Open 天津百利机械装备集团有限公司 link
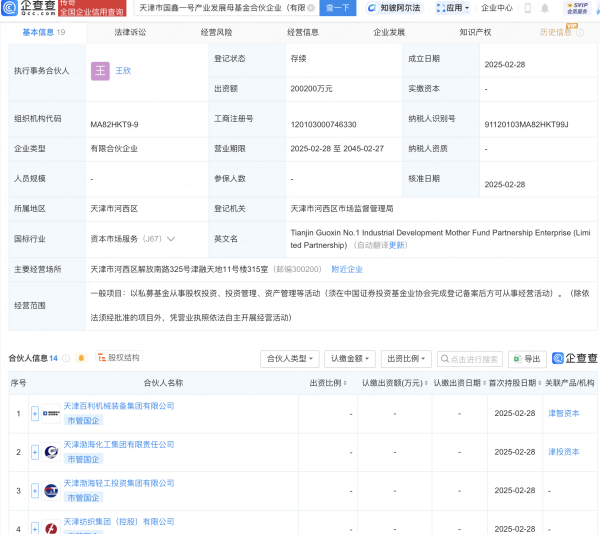This screenshot has width=600, height=534. click(119, 406)
